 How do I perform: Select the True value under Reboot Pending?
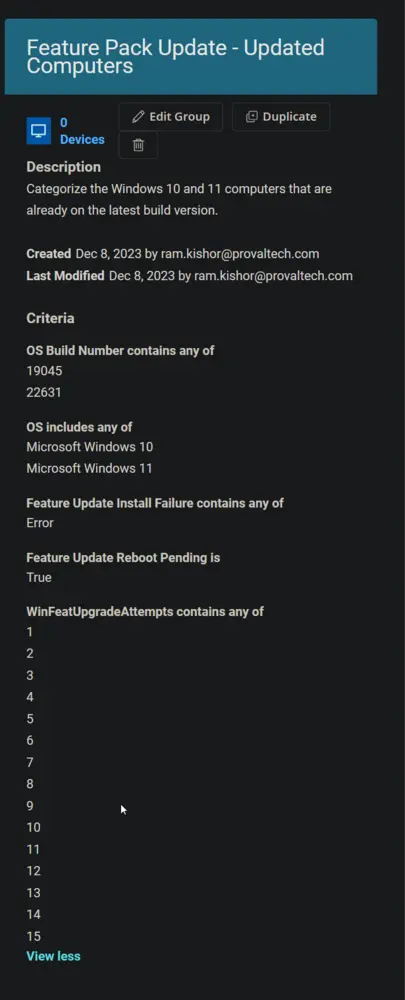coord(39,577)
